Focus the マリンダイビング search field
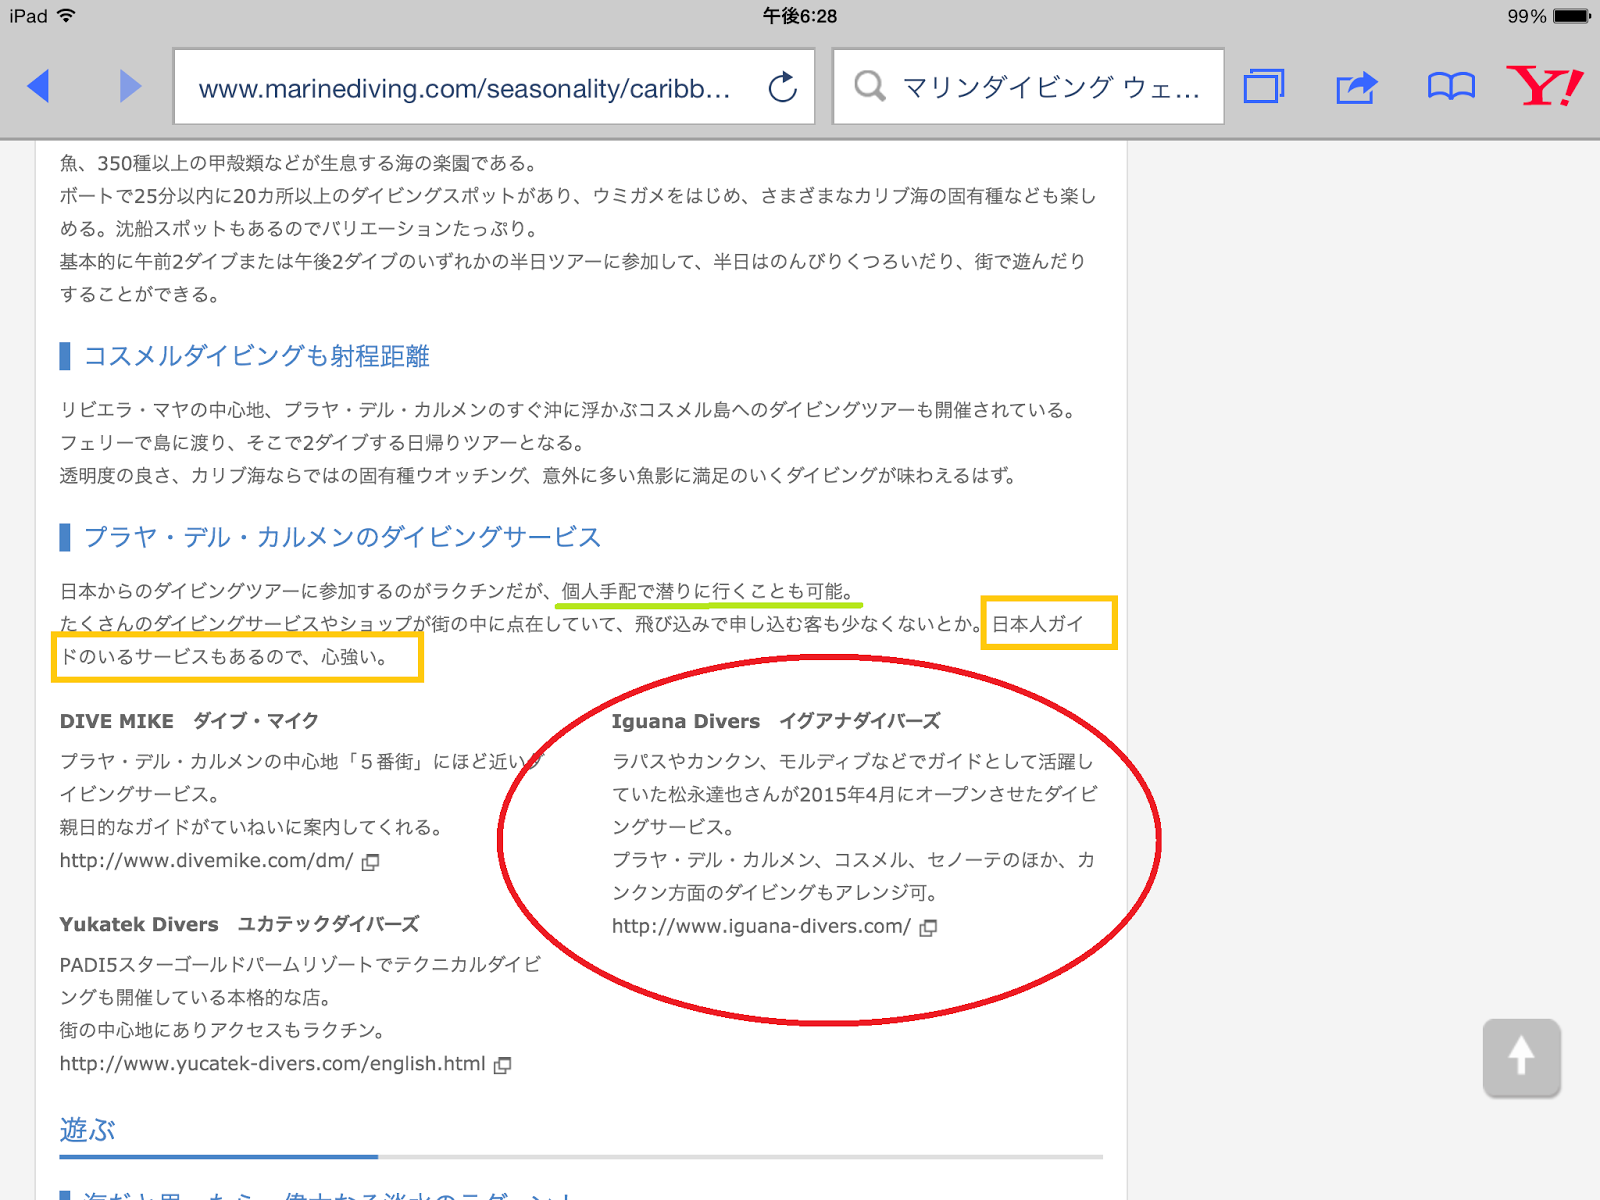 (x=1028, y=87)
